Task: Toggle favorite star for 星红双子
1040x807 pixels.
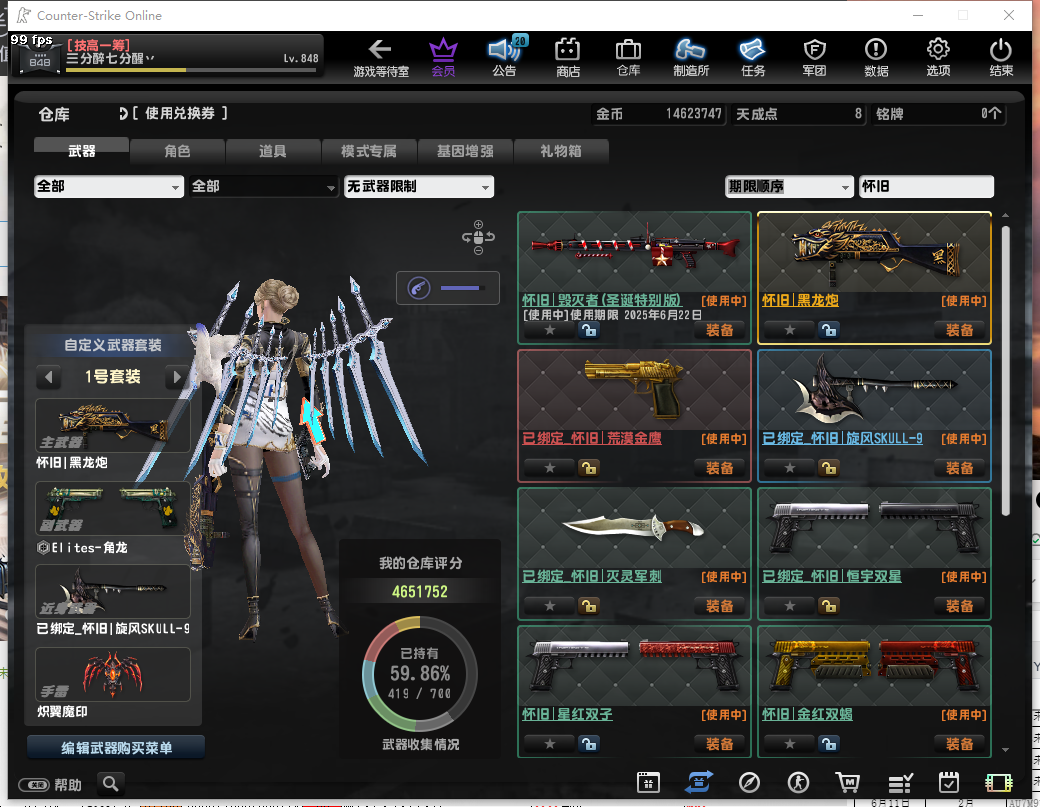Action: (550, 743)
